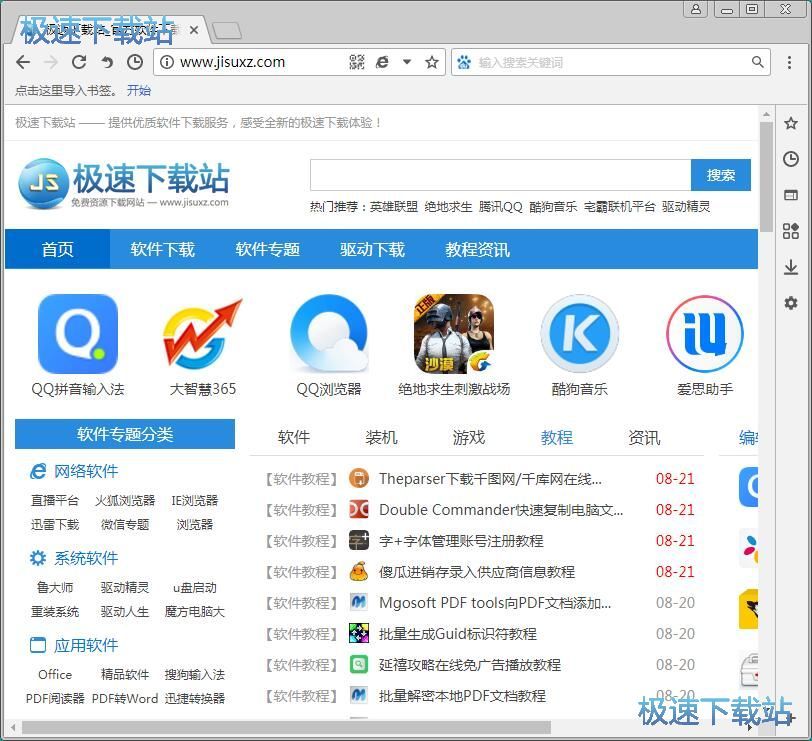Switch to the 驱动下载 navigation tab

click(372, 250)
